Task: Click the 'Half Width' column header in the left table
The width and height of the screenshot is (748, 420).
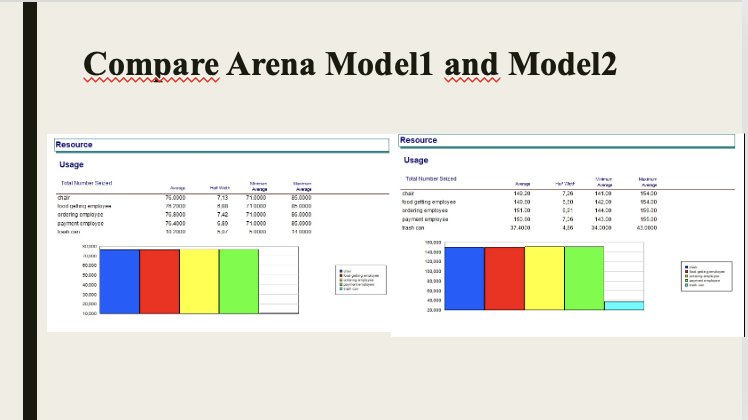Action: pyautogui.click(x=219, y=188)
